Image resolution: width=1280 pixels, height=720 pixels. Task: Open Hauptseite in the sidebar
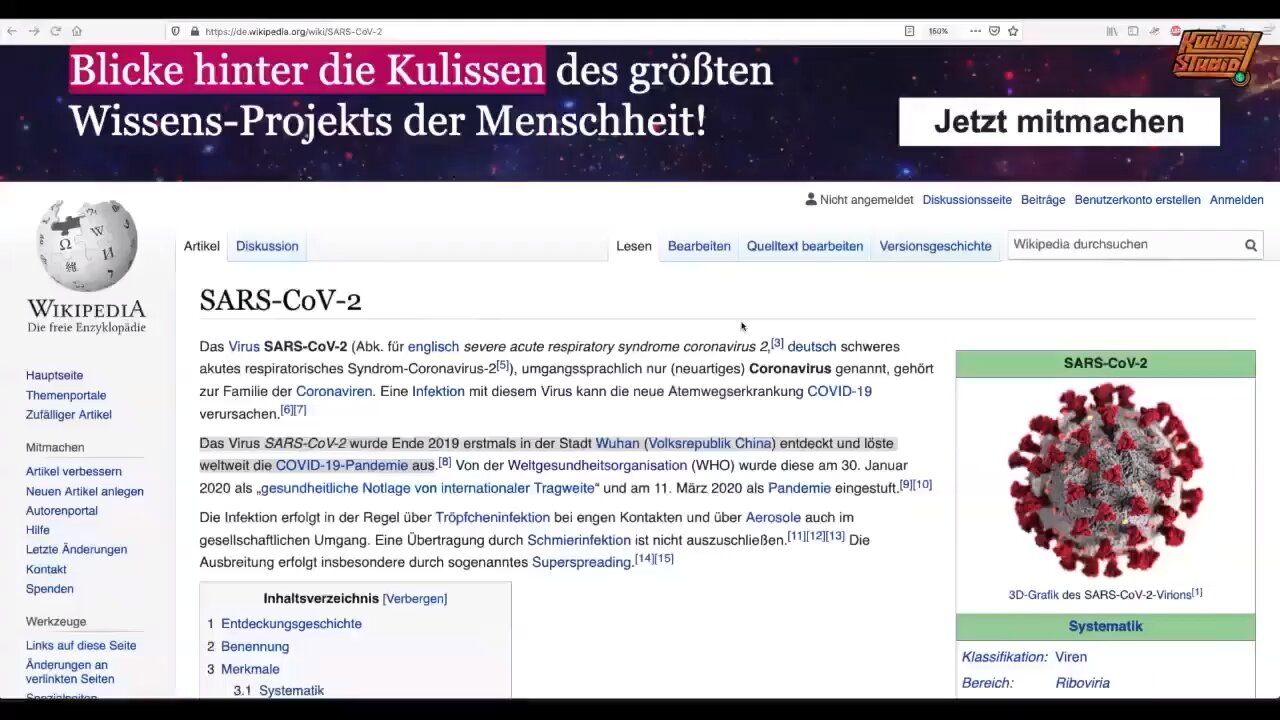point(54,375)
